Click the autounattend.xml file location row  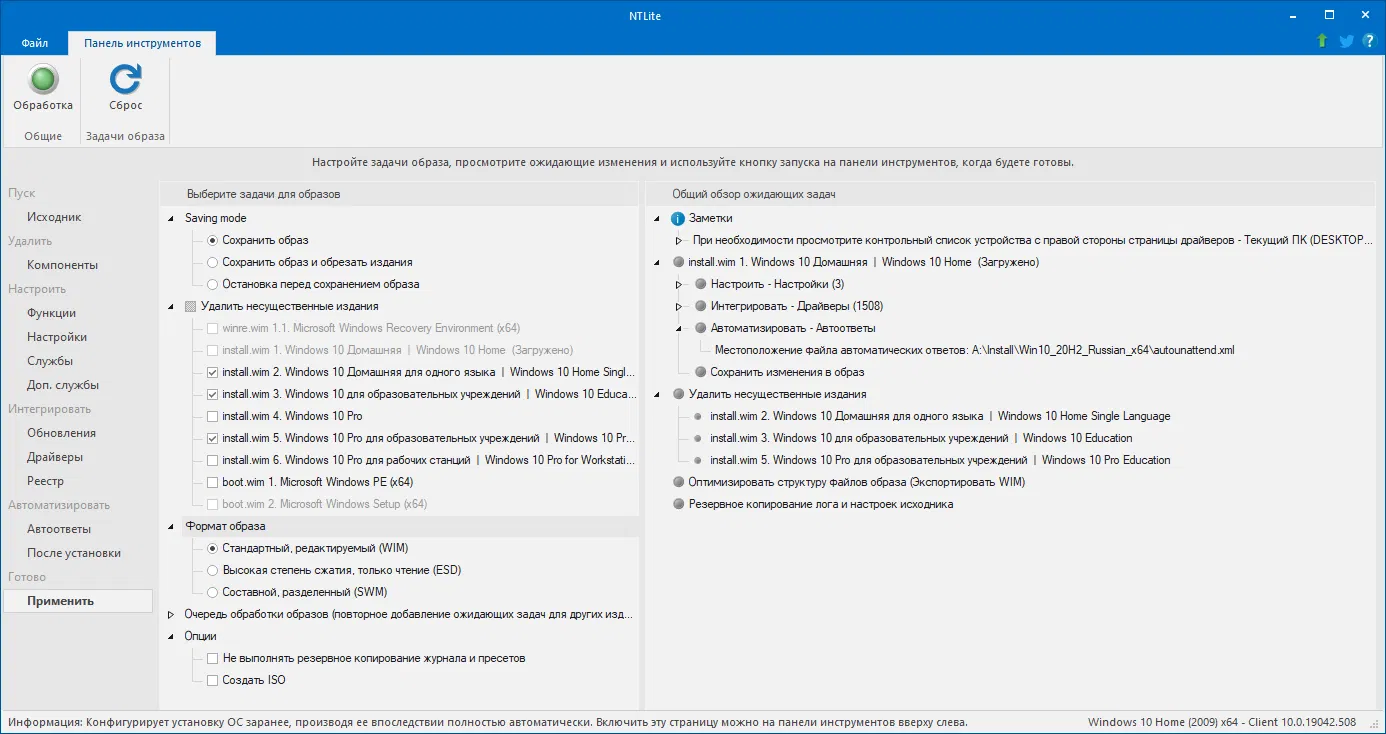click(x=975, y=350)
